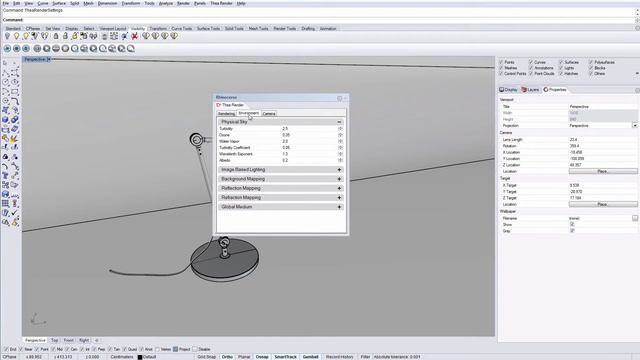Click the check-mark icon in left toolbar
The width and height of the screenshot is (640, 360).
pyautogui.click(x=15, y=213)
